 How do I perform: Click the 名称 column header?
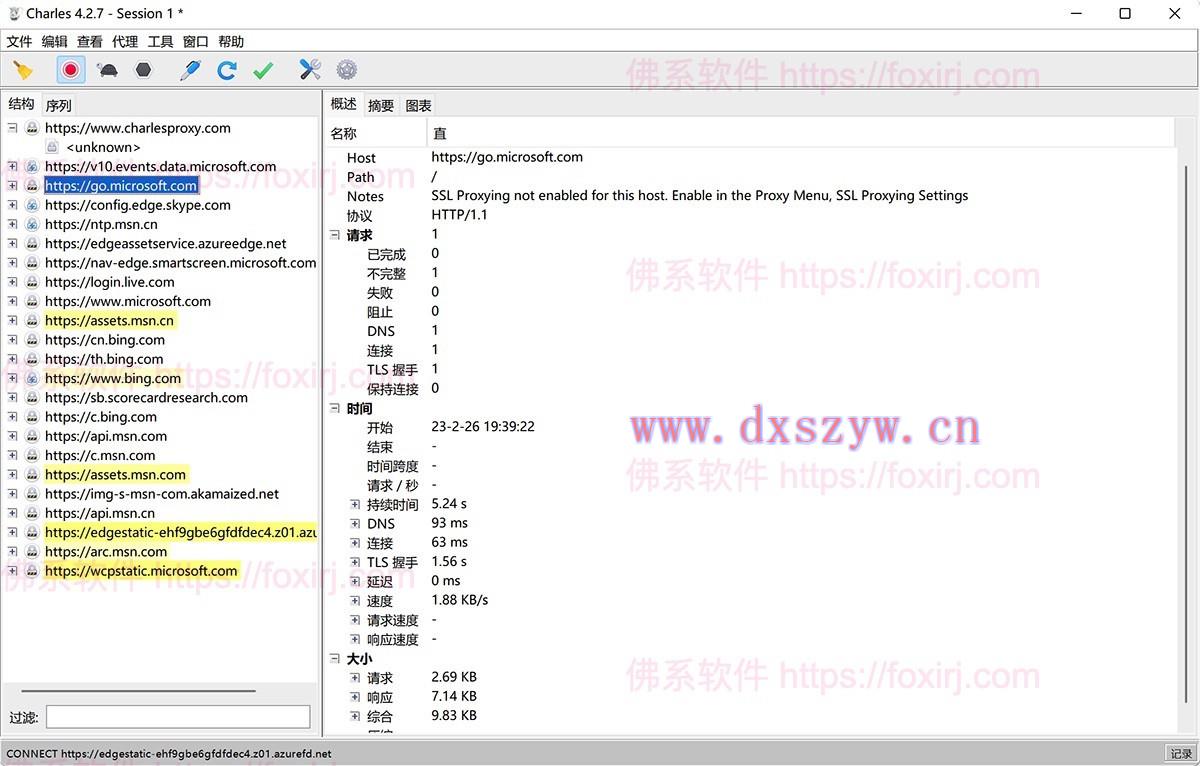click(x=376, y=133)
